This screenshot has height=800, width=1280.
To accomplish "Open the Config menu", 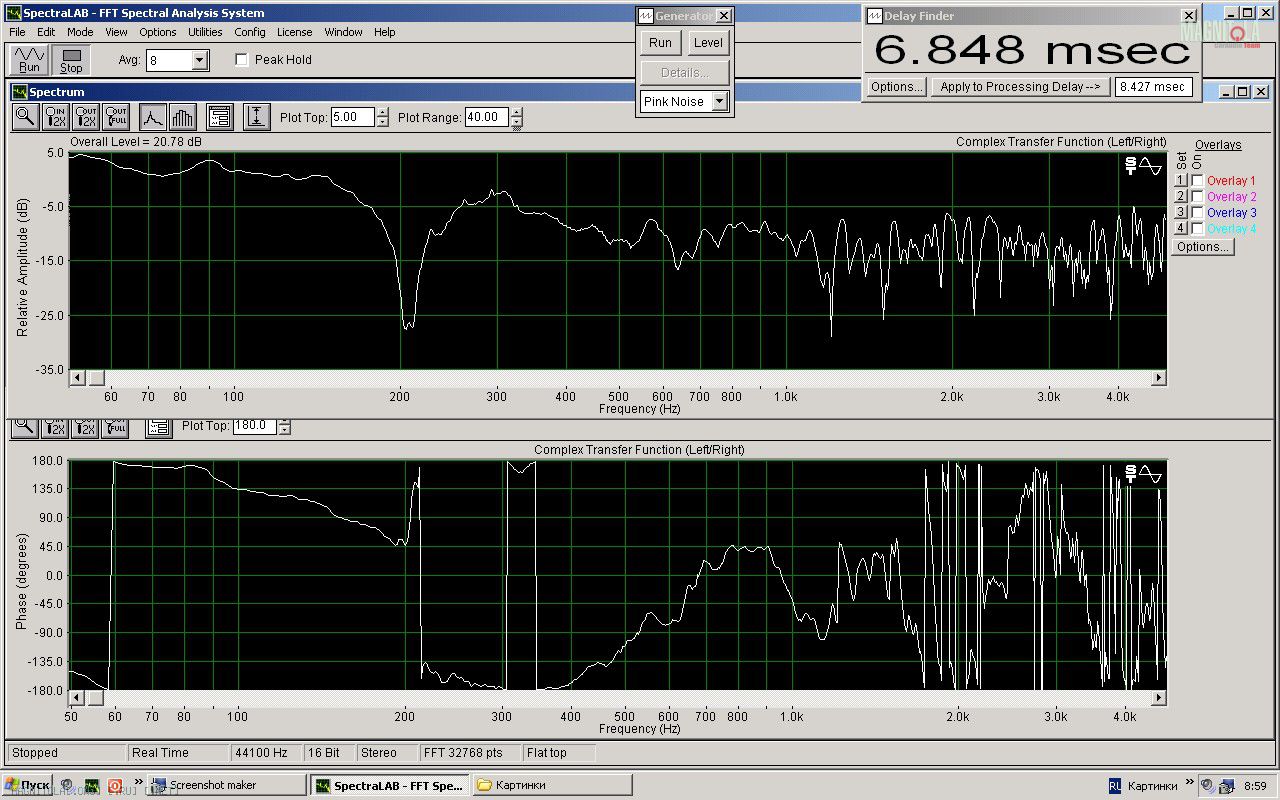I will point(250,32).
